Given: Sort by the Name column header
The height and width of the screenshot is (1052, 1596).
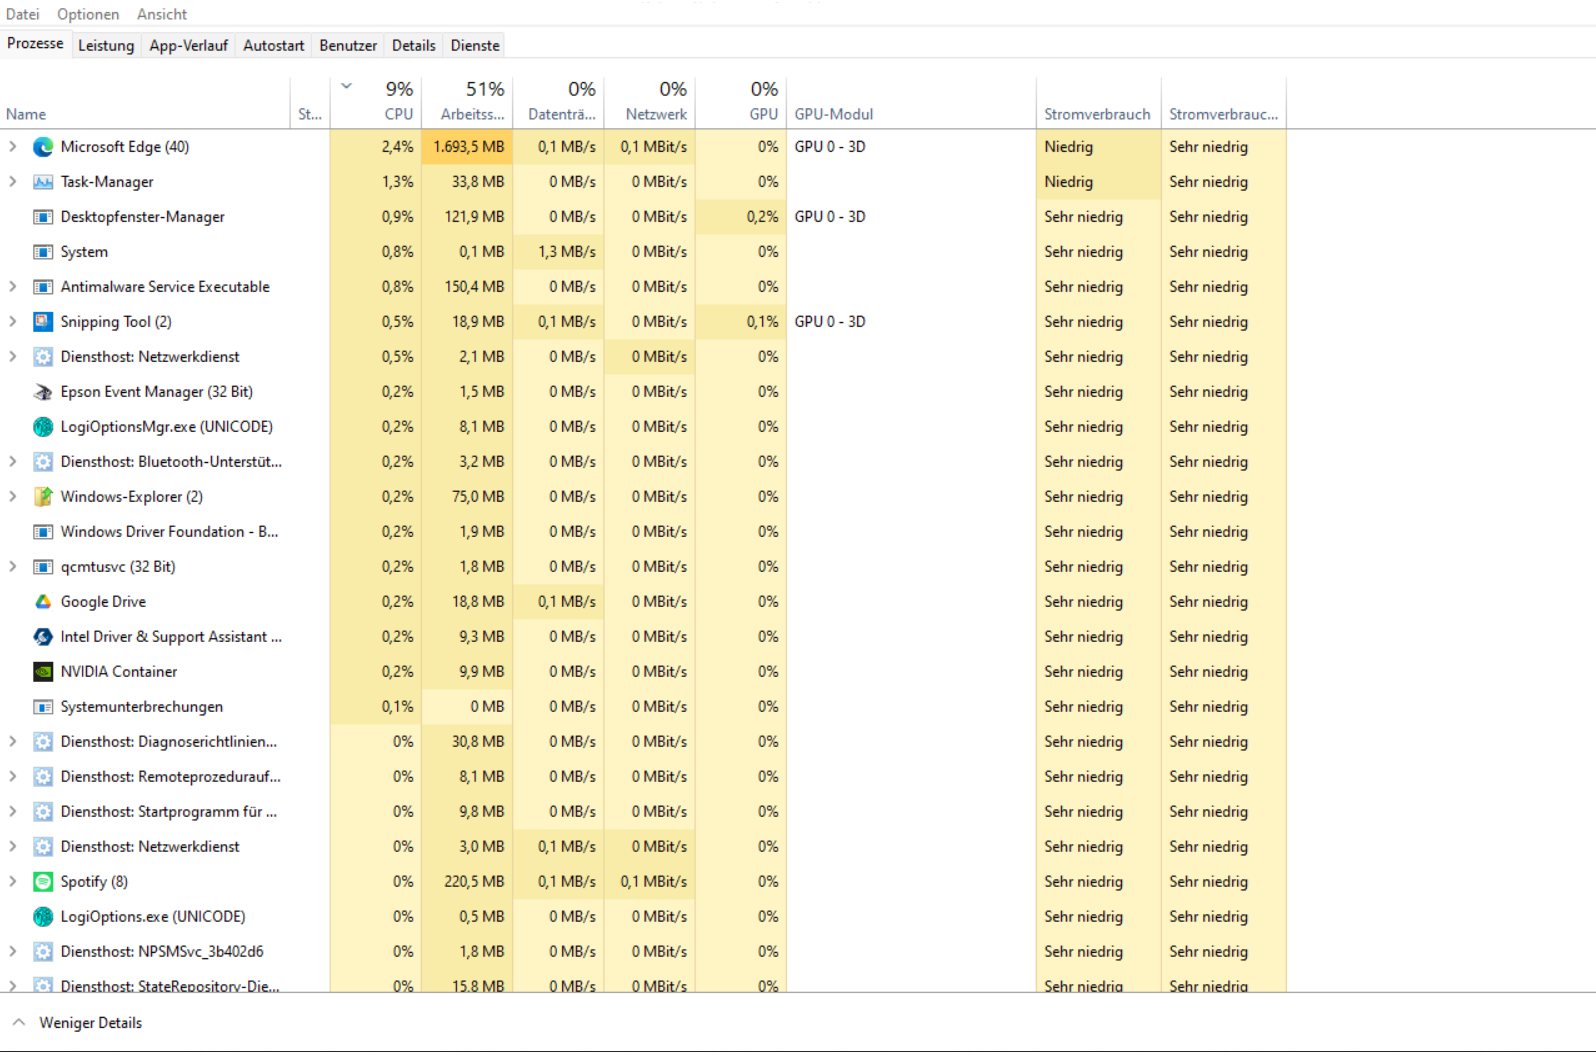Looking at the screenshot, I should point(145,103).
